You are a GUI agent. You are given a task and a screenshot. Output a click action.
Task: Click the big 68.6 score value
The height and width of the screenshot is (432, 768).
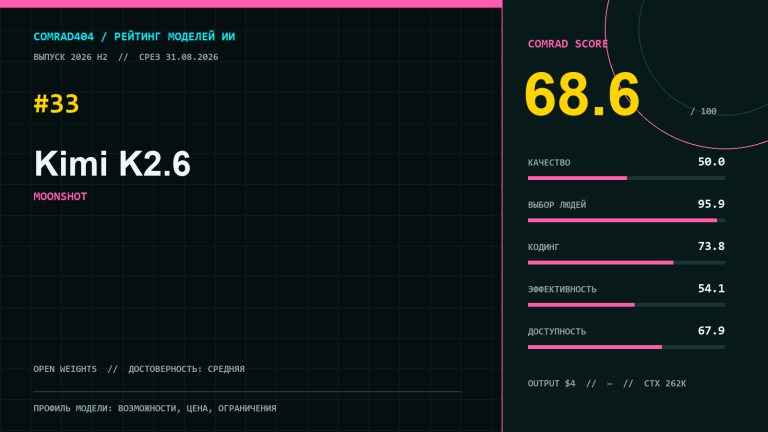click(582, 94)
